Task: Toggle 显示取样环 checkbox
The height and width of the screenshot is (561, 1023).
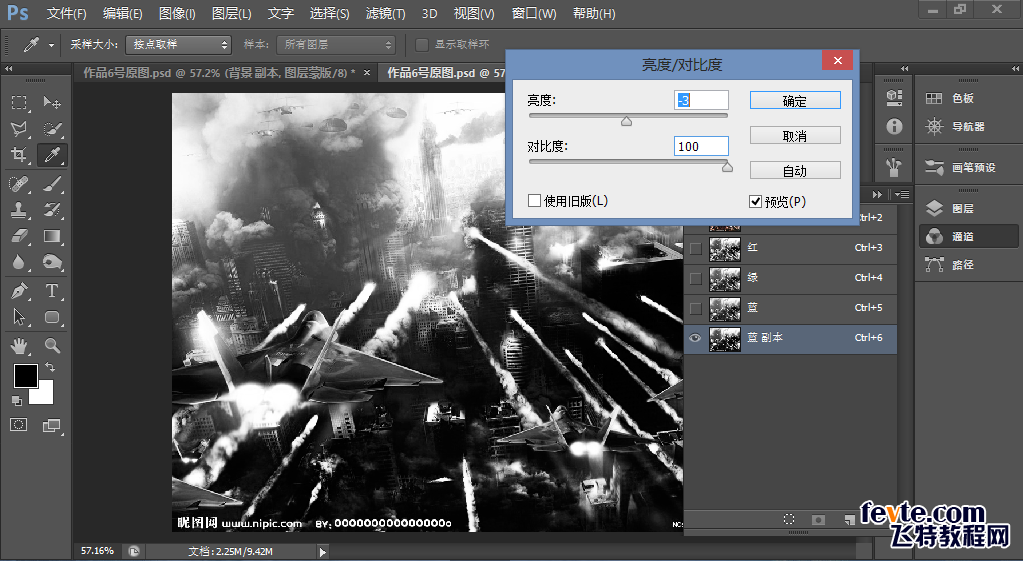Action: [422, 44]
